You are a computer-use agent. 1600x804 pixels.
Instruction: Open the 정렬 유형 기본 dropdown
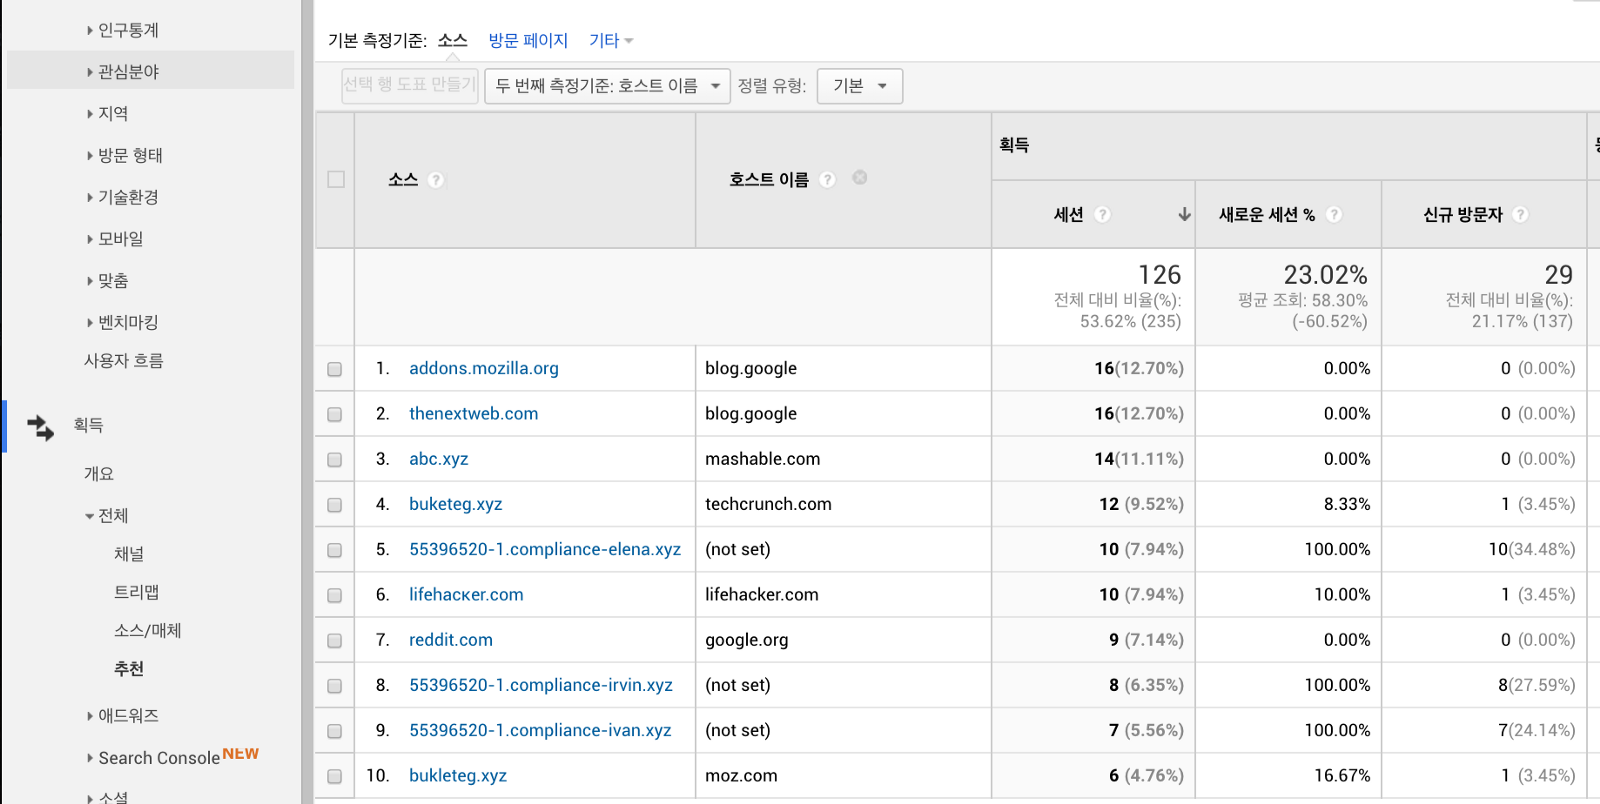[x=859, y=86]
